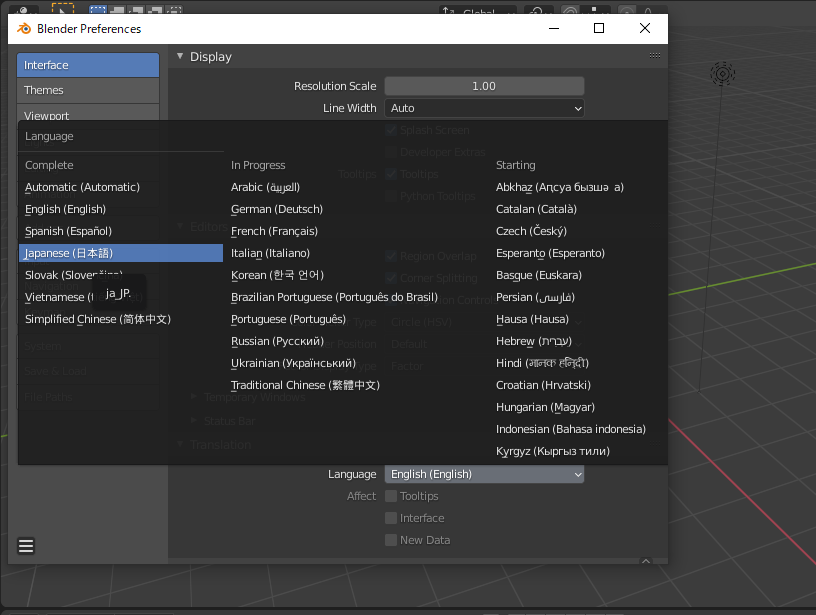Choose Persian language option

click(x=536, y=297)
